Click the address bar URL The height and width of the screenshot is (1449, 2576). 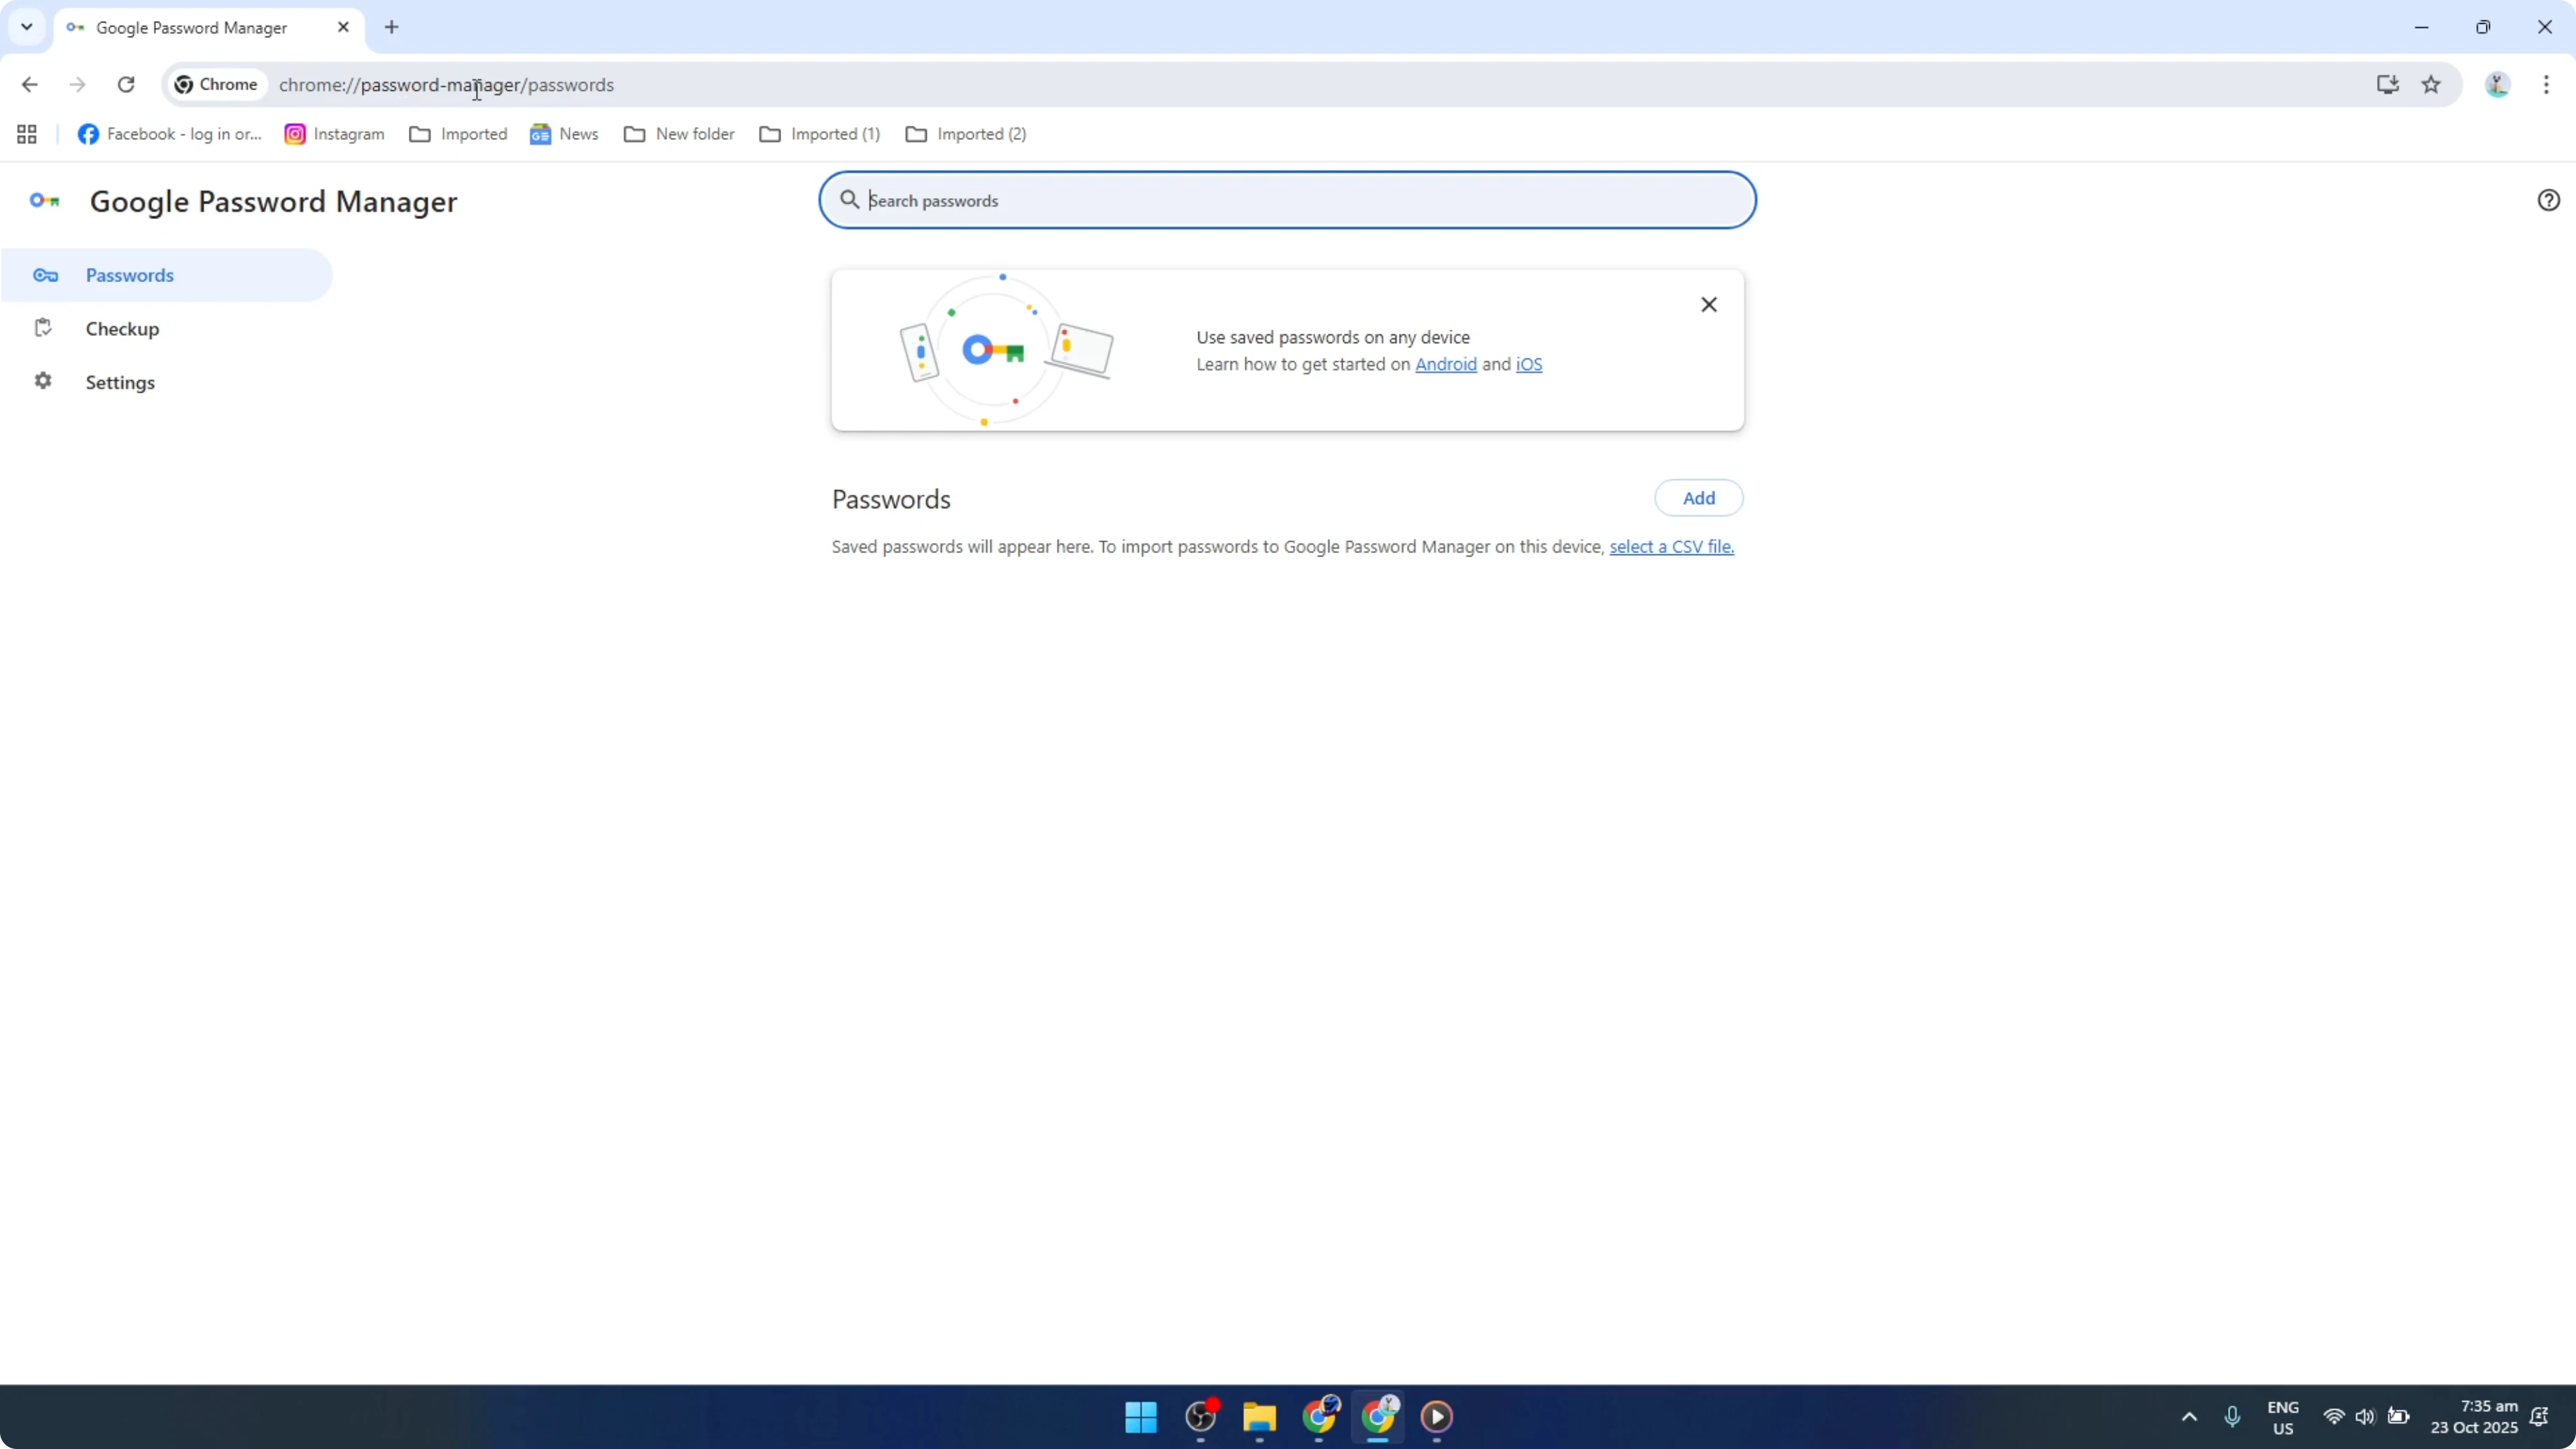tap(446, 85)
